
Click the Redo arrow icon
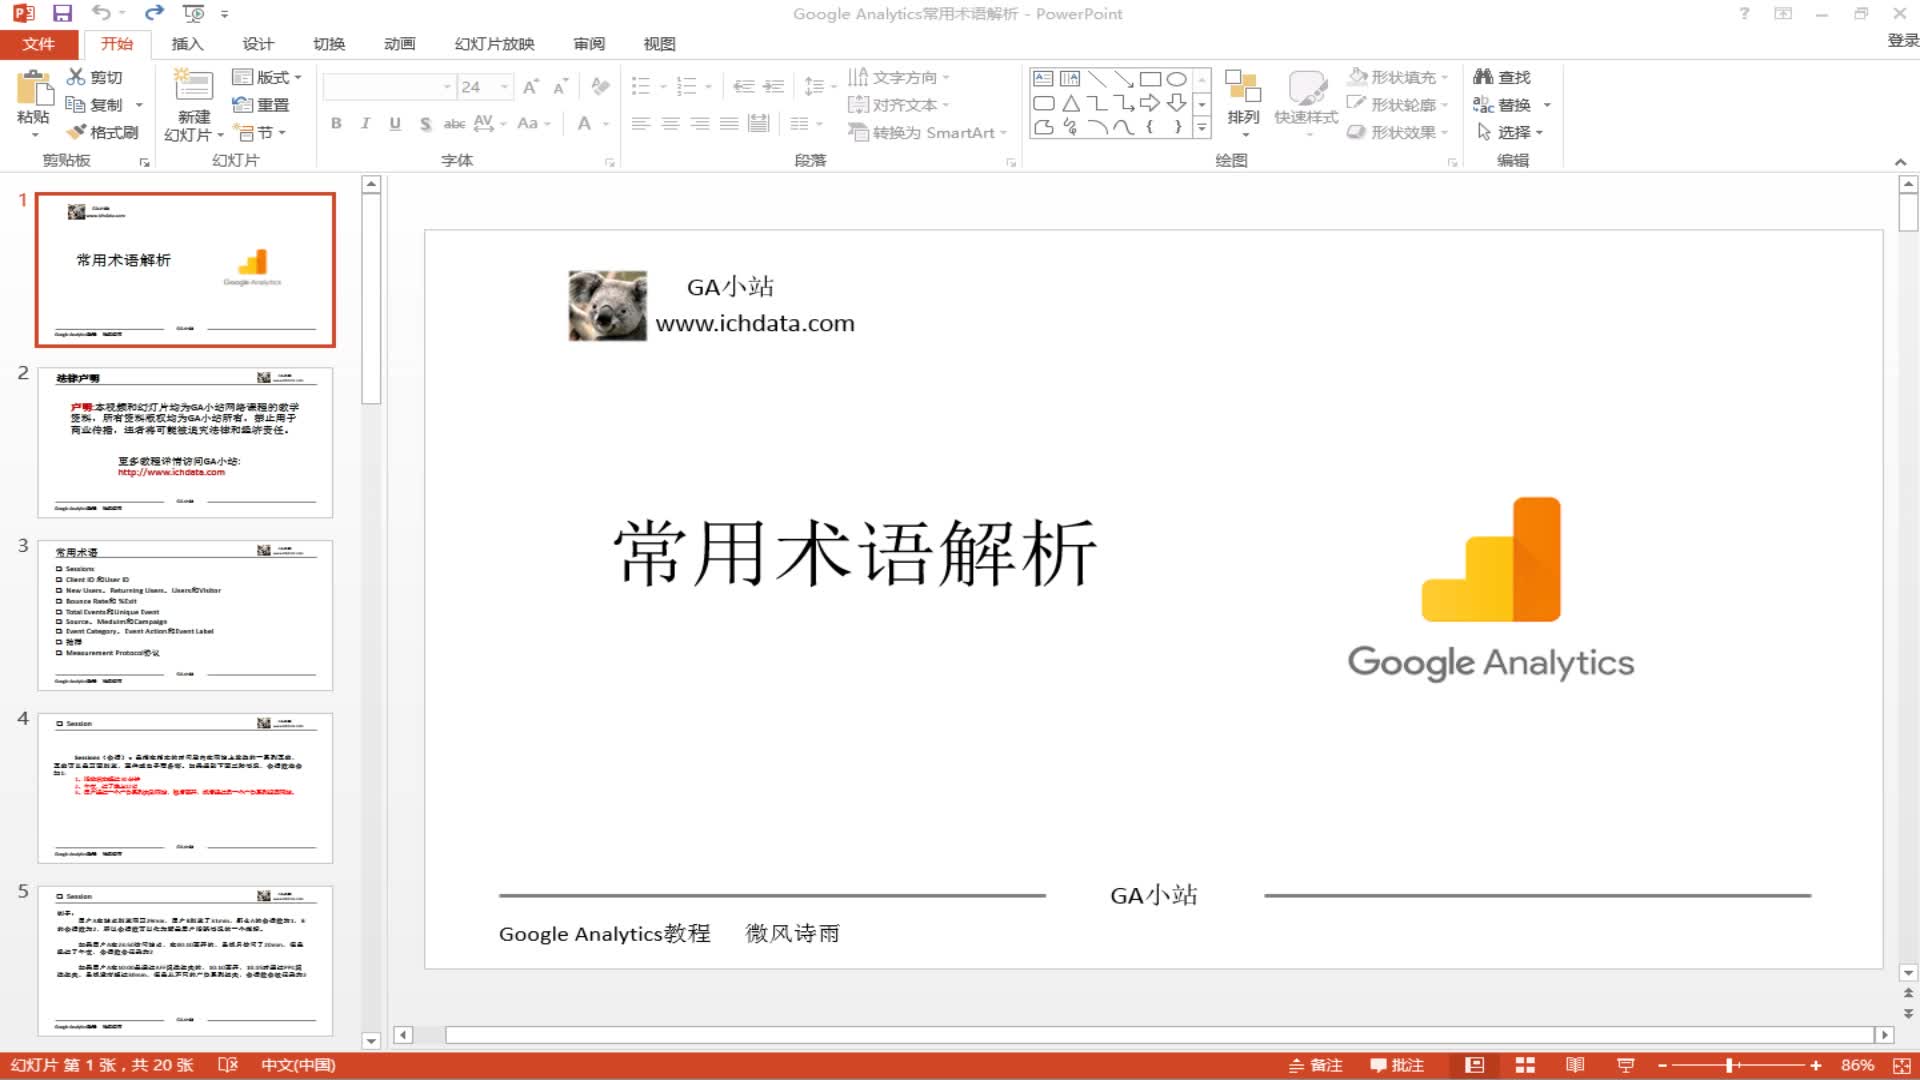[154, 13]
